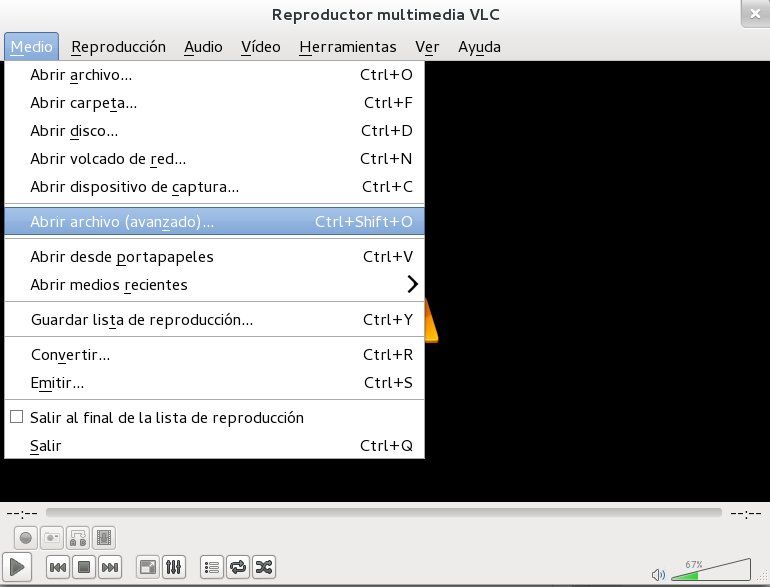Take a snapshot with camera icon
Image resolution: width=770 pixels, height=587 pixels.
click(x=52, y=538)
